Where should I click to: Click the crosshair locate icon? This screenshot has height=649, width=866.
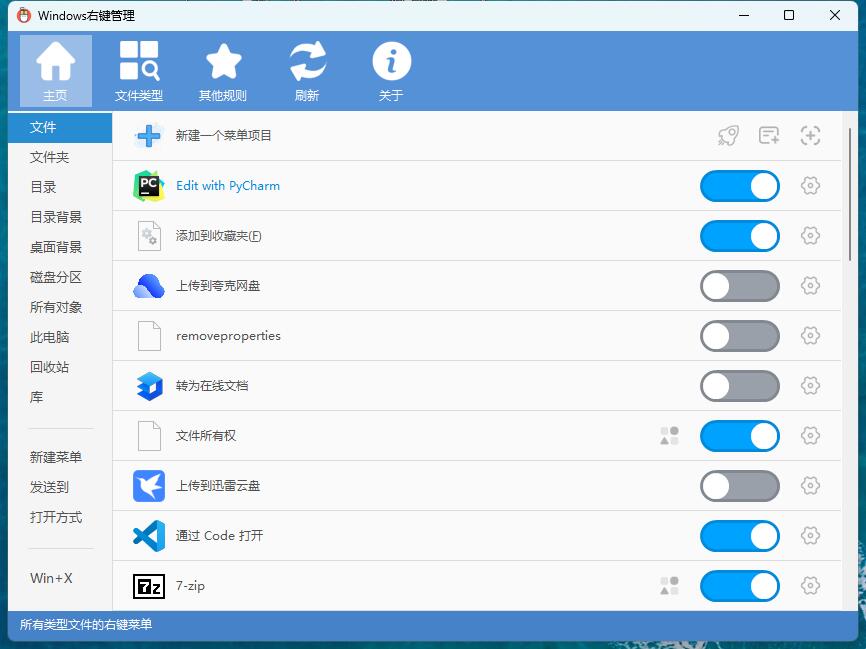tap(810, 135)
